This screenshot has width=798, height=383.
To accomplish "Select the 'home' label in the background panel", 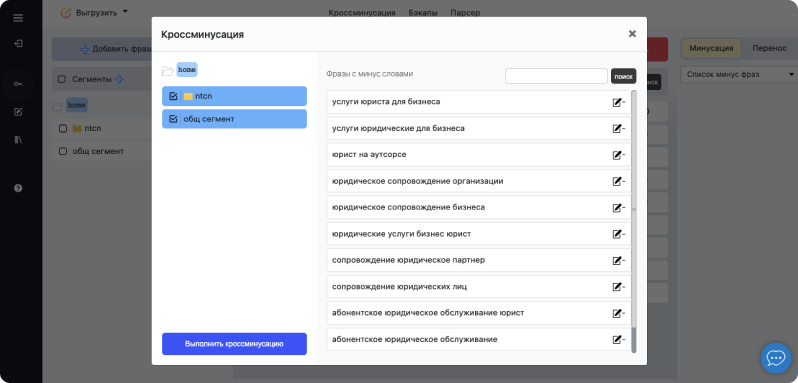I will point(77,105).
